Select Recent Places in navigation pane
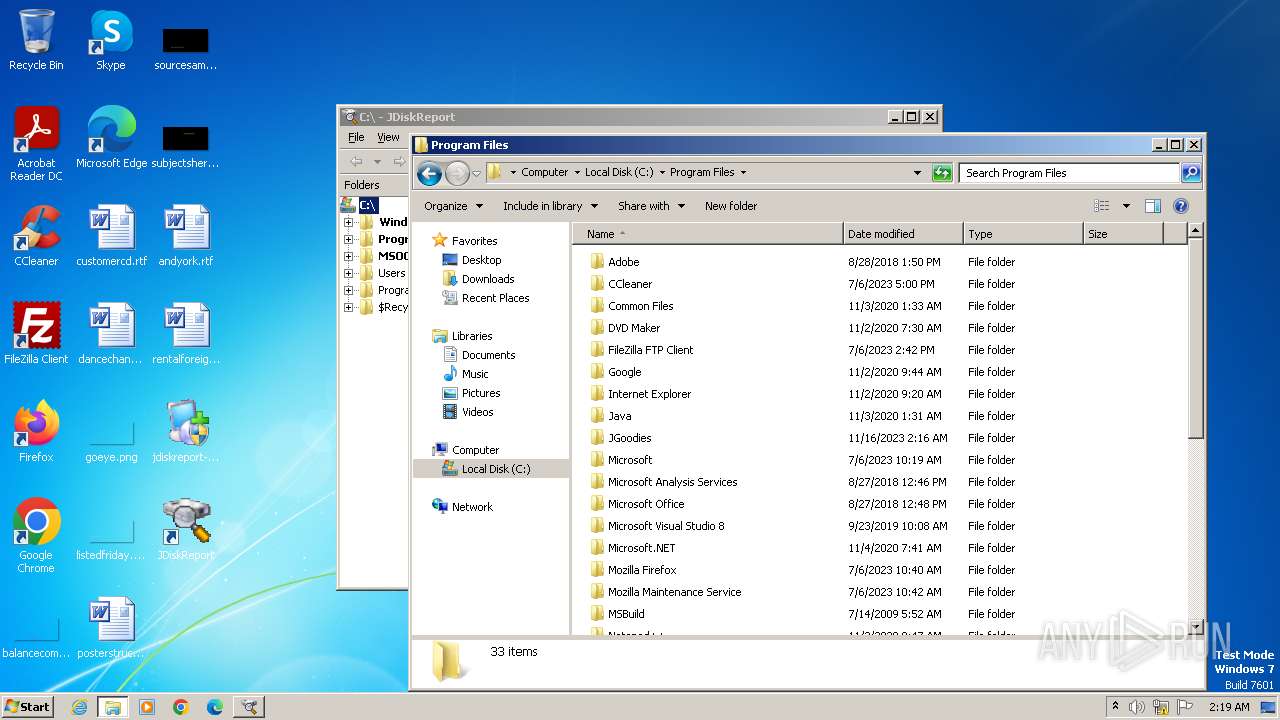The height and width of the screenshot is (720, 1280). pyautogui.click(x=495, y=298)
